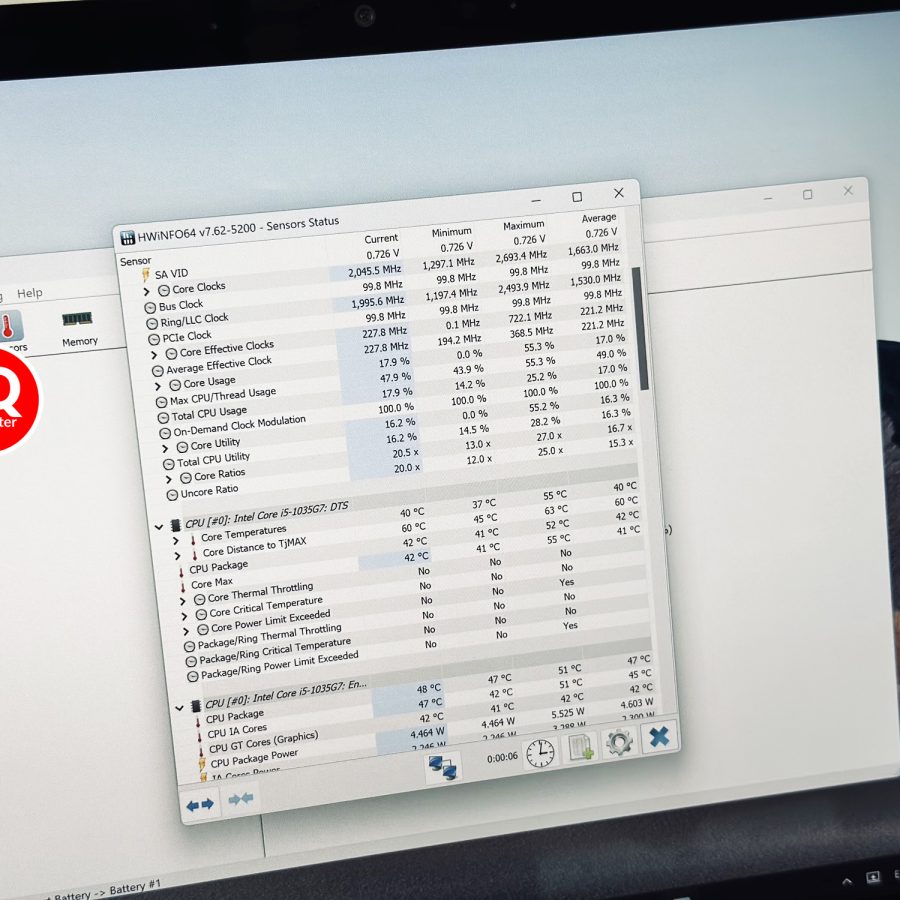Click the Package/Ring Thermal Throttling icon
This screenshot has height=900, width=900.
point(189,647)
